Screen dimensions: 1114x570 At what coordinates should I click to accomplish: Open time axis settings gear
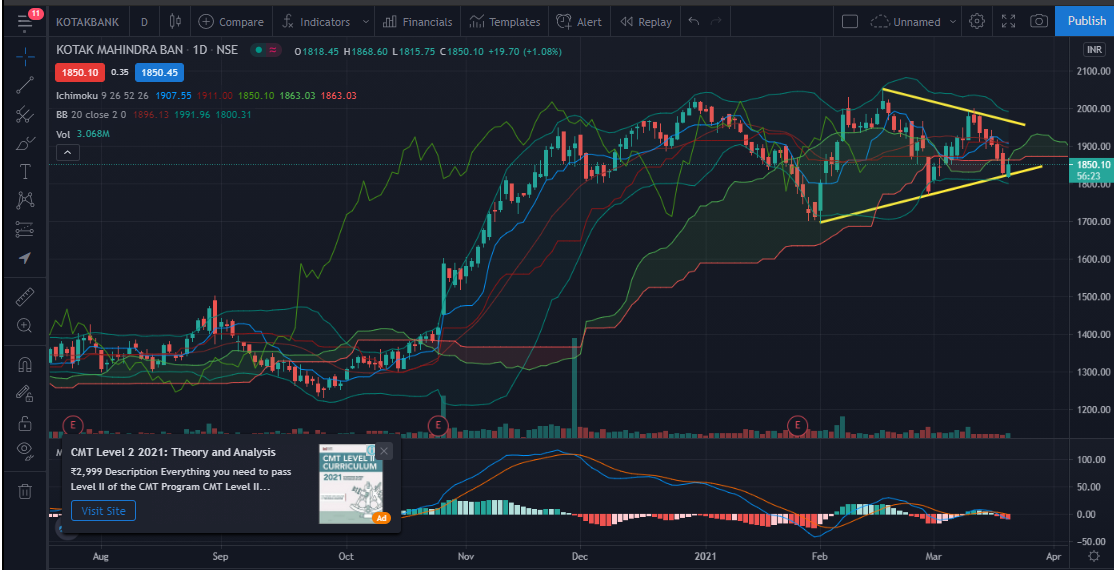pos(1093,556)
